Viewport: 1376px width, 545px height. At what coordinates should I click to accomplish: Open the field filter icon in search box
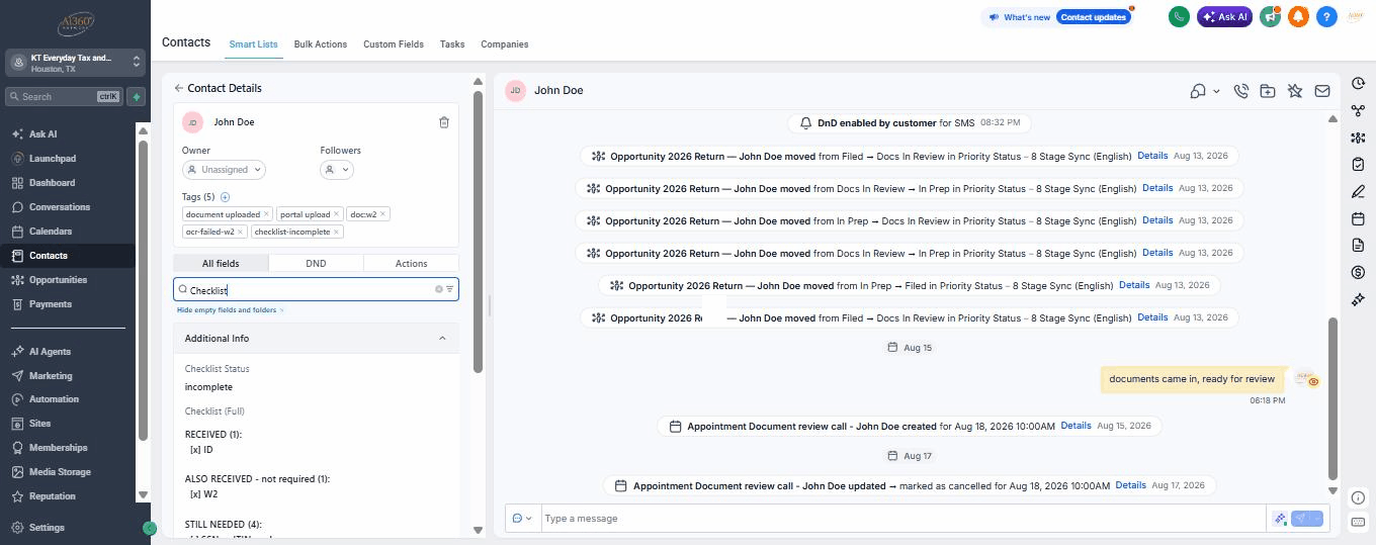coord(450,289)
